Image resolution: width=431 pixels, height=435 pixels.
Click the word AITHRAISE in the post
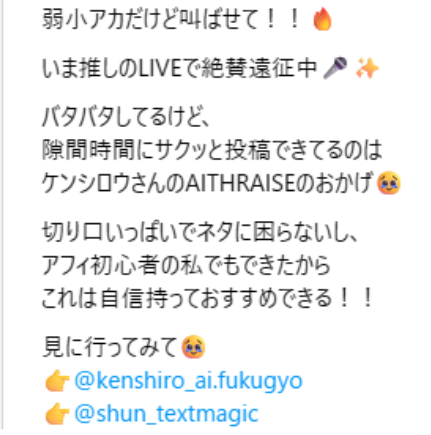pos(240,183)
